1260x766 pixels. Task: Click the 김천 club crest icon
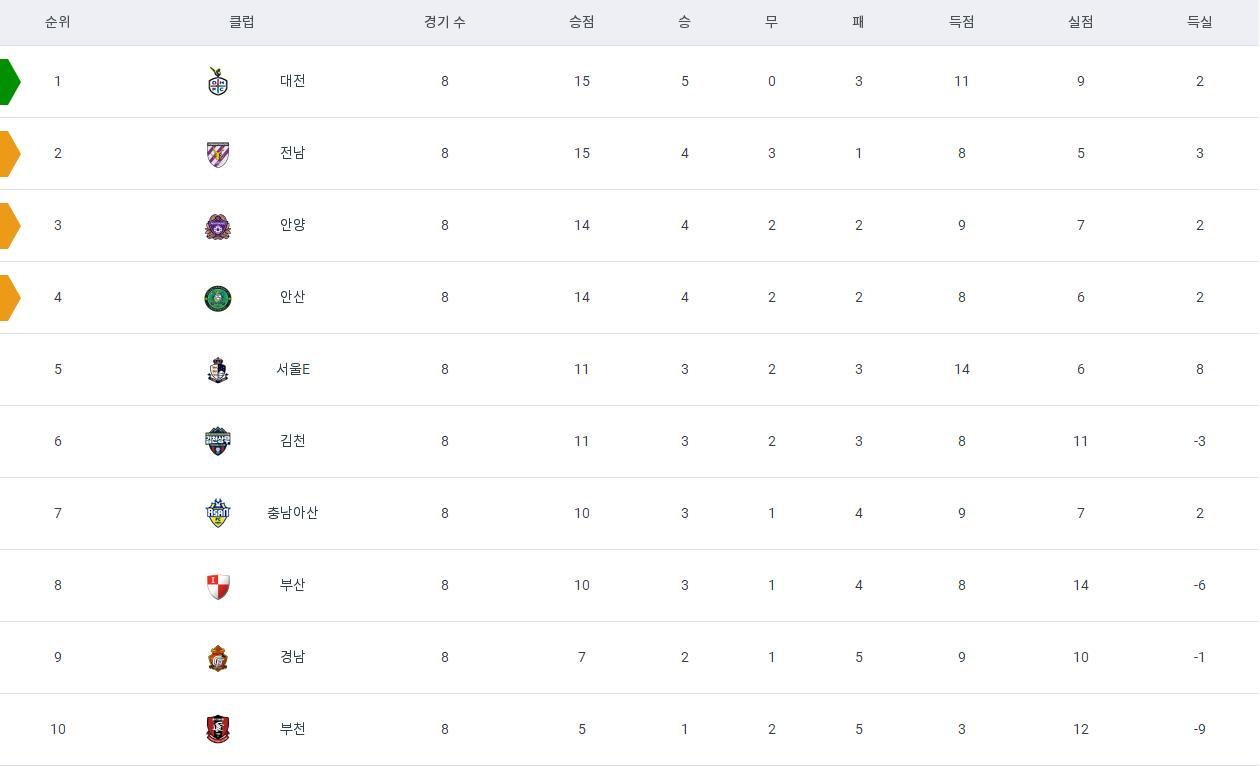click(218, 442)
